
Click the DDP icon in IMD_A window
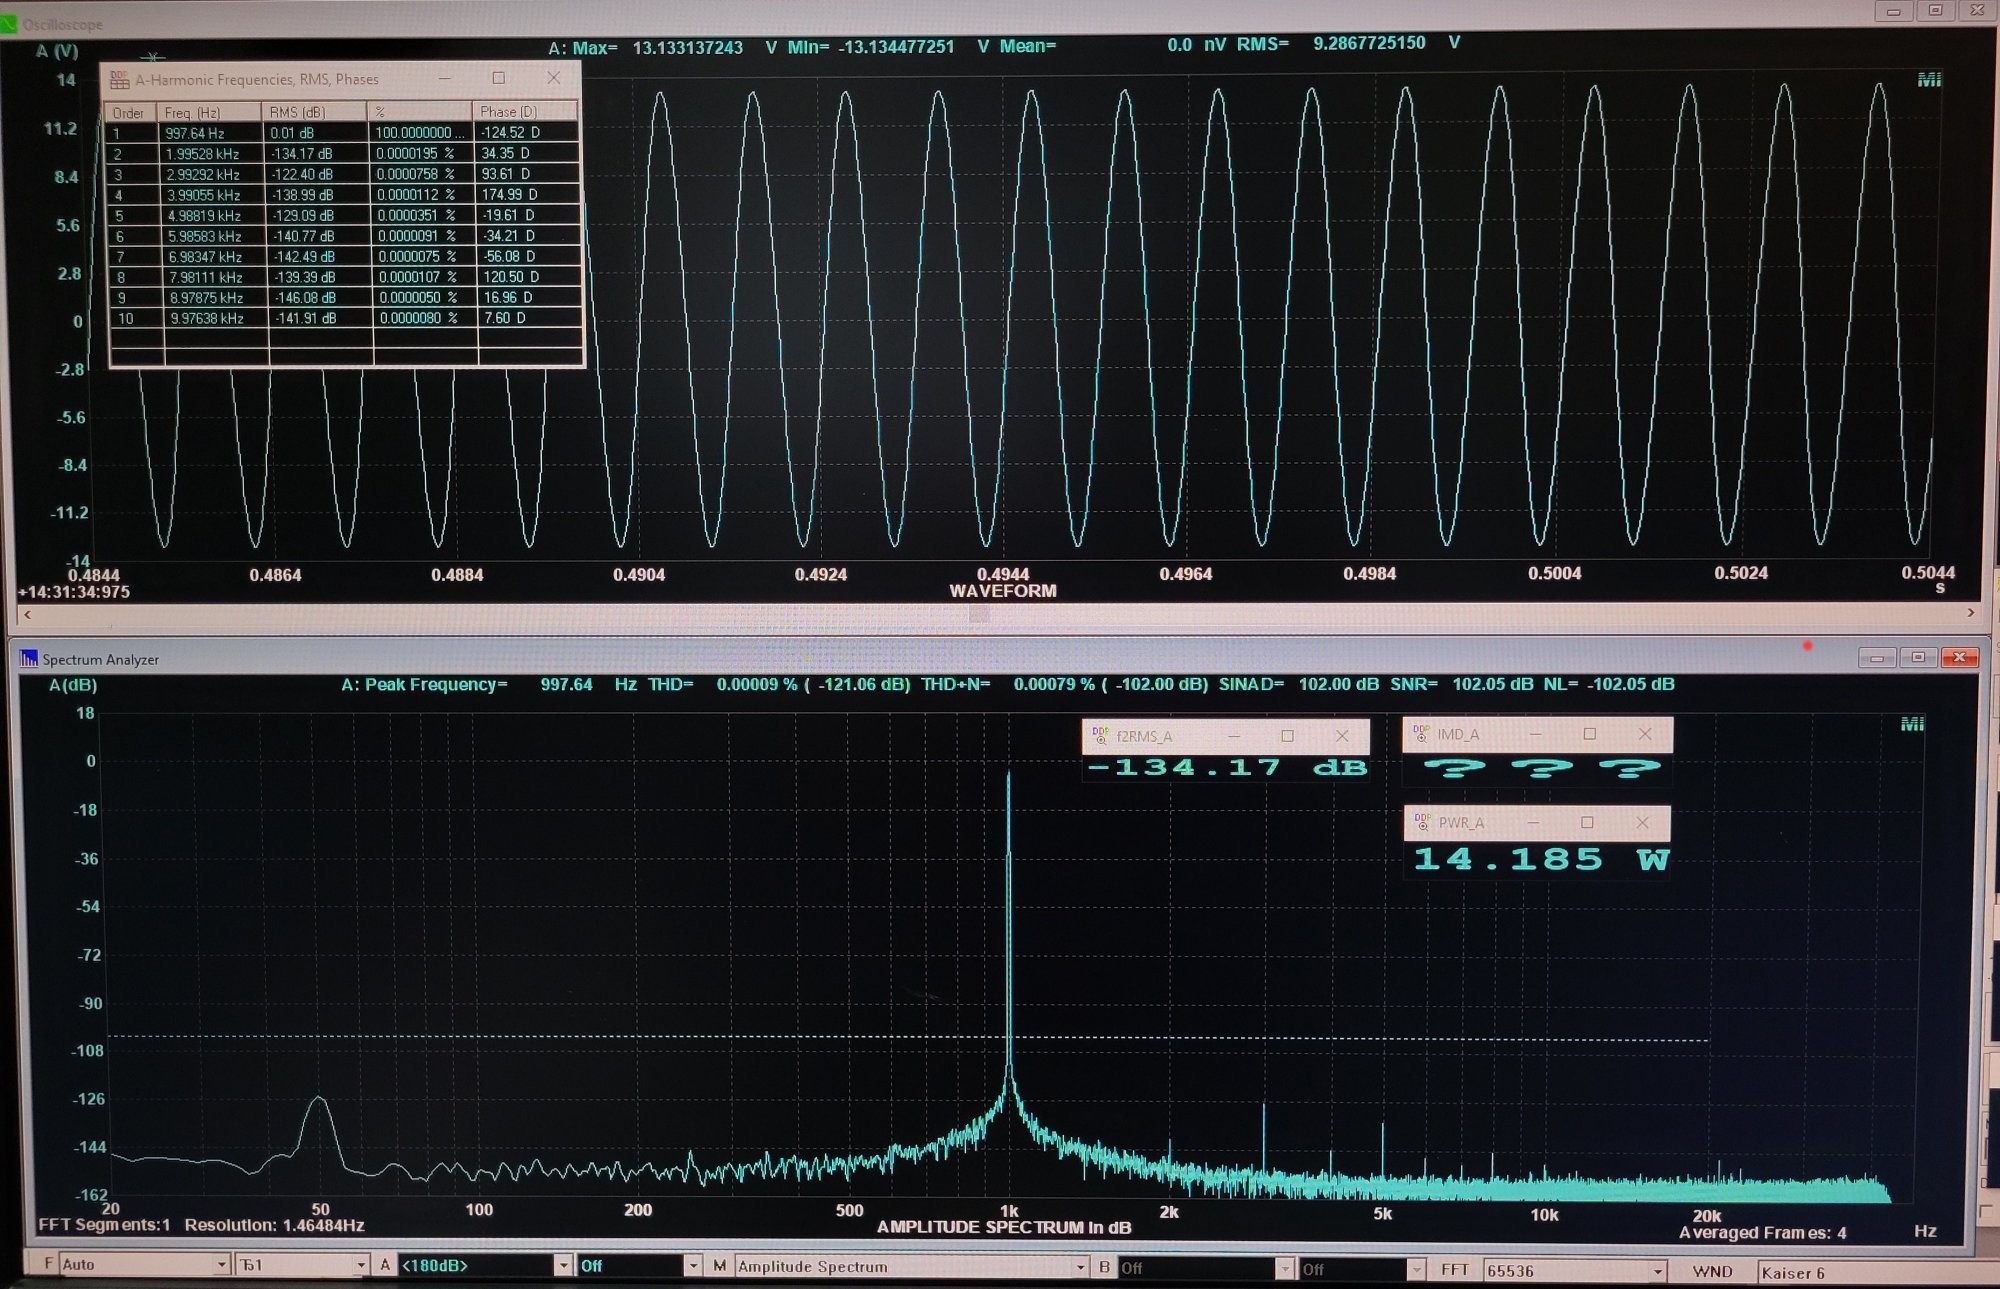[x=1421, y=734]
